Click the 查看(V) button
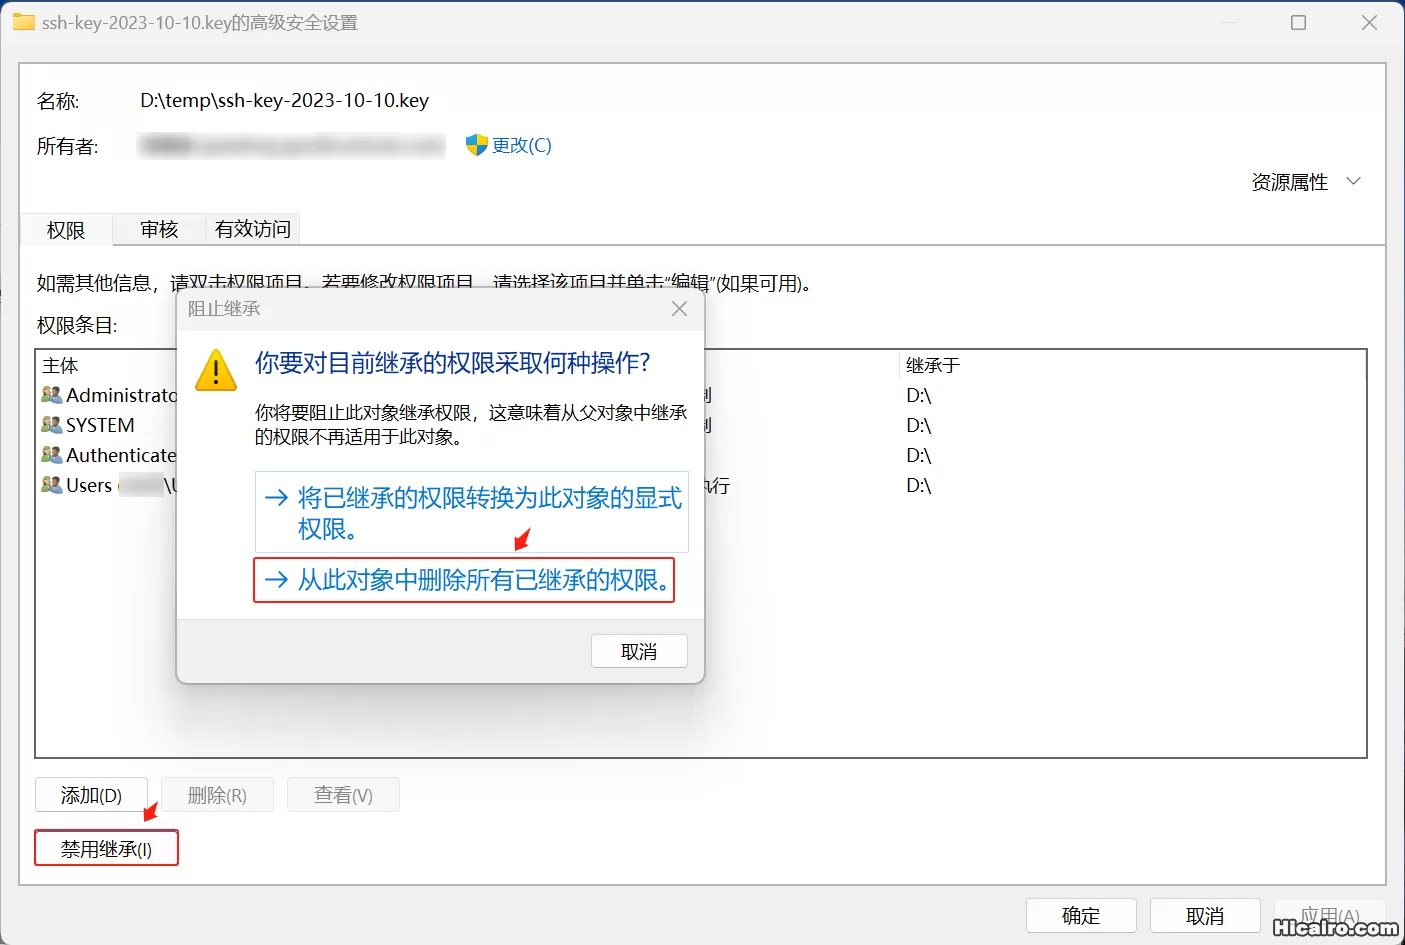The height and width of the screenshot is (945, 1405). point(343,795)
